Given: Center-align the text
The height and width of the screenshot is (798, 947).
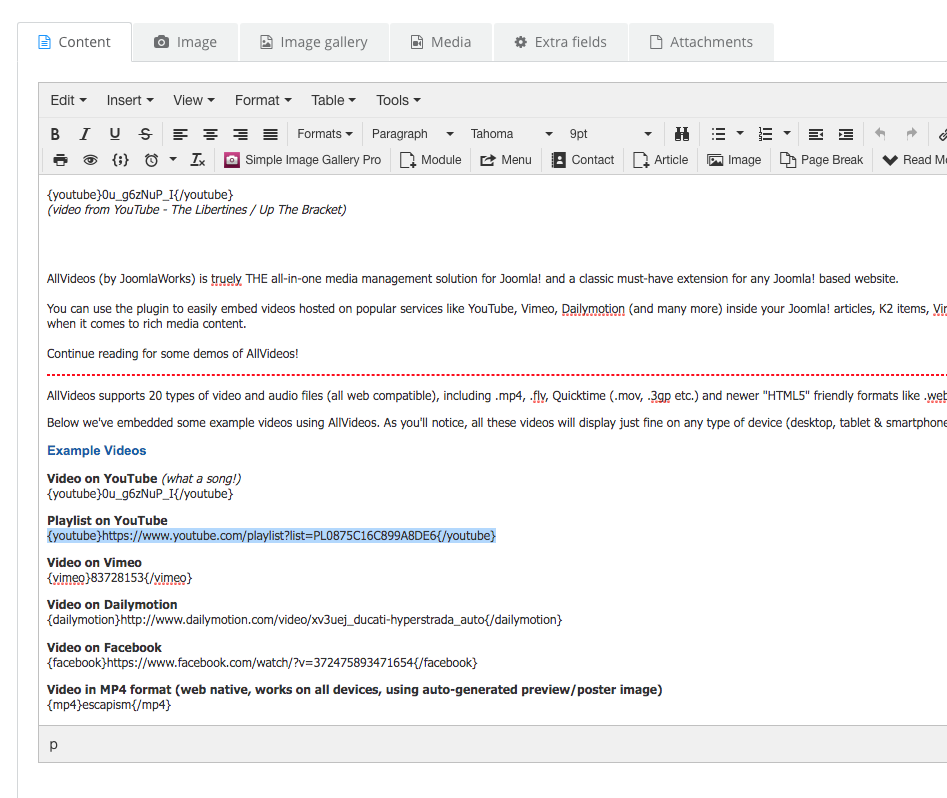Looking at the screenshot, I should pos(210,134).
